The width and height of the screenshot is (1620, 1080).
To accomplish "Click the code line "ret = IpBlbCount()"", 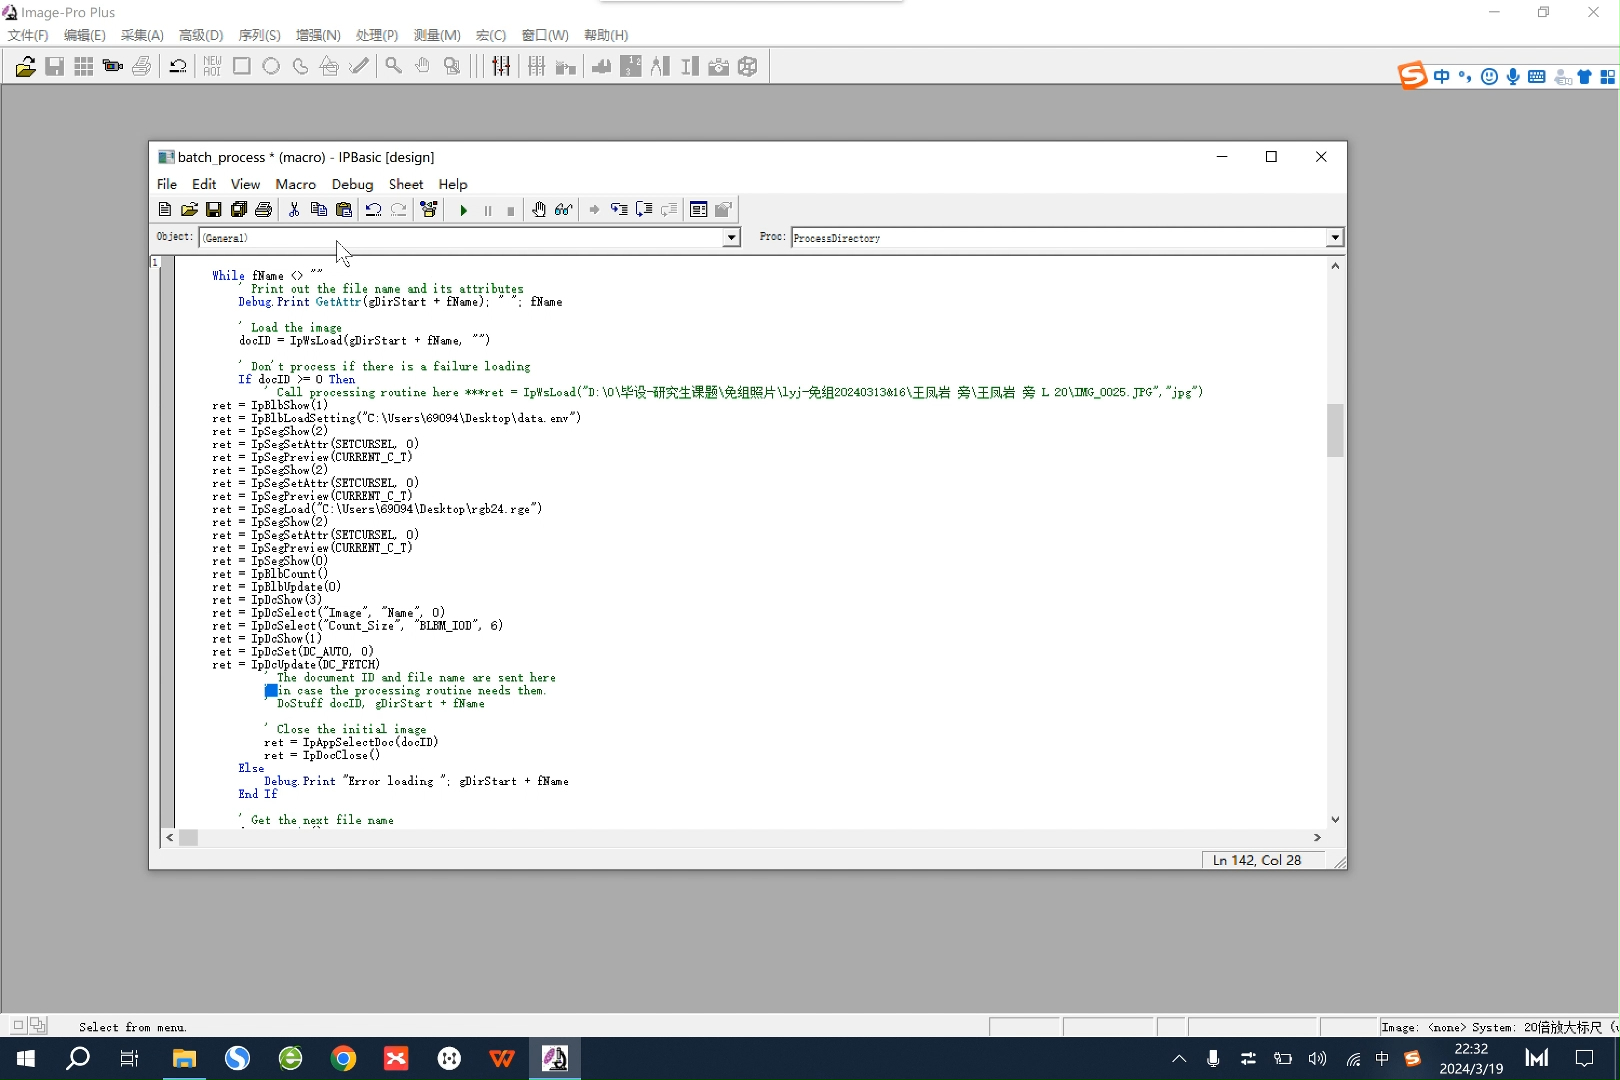I will [x=270, y=574].
